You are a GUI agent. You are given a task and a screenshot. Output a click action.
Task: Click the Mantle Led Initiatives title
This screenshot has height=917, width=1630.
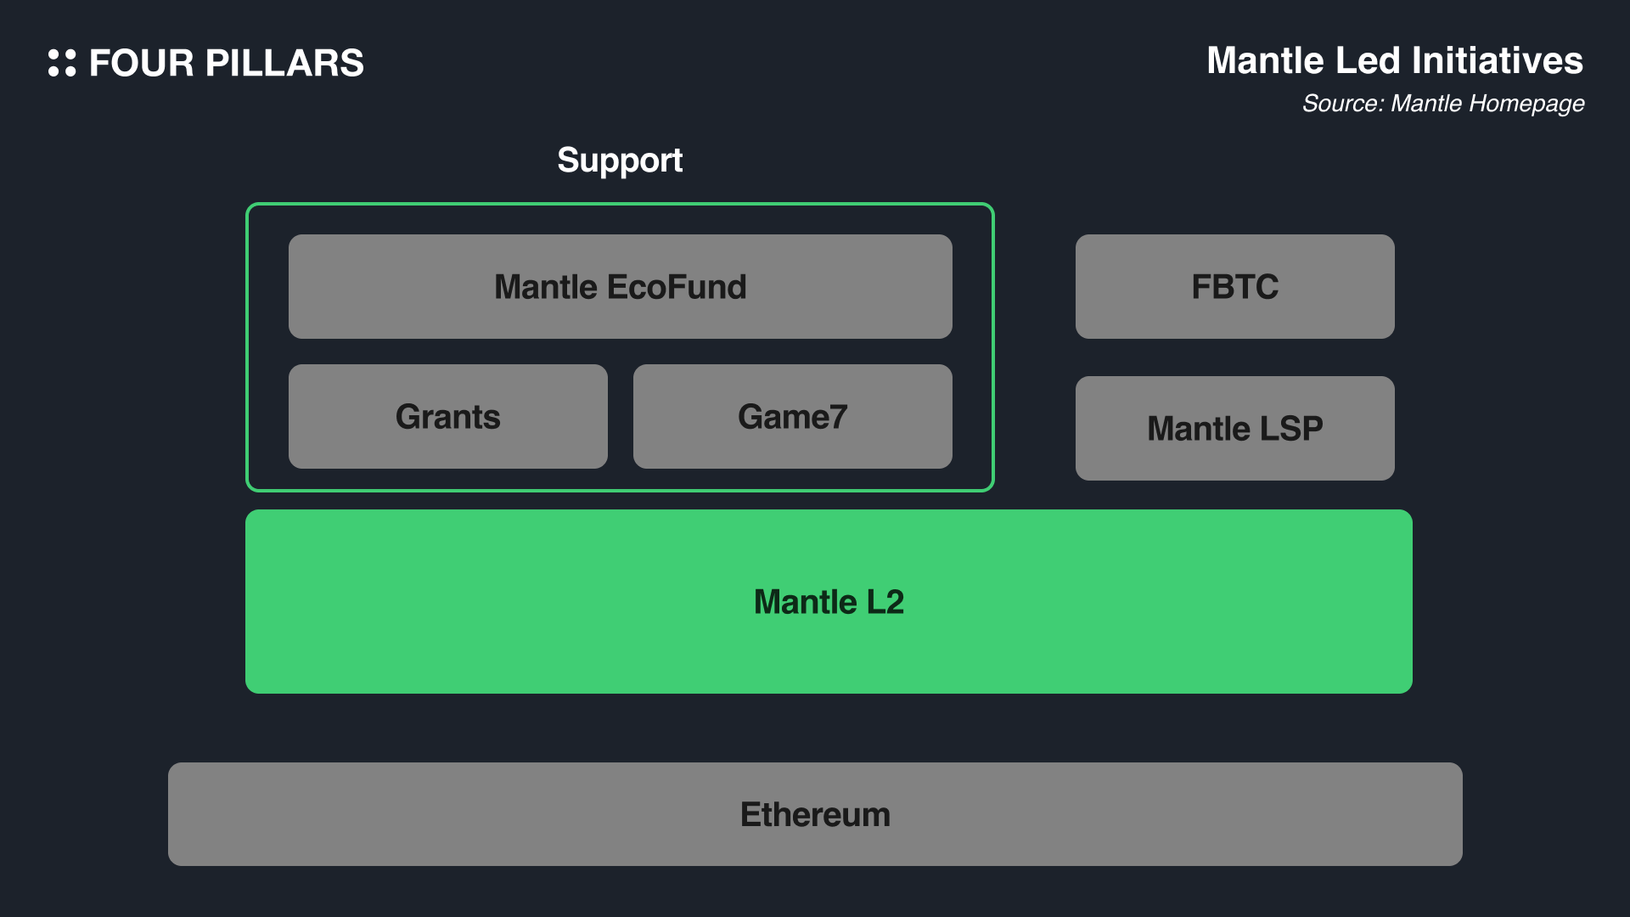click(1394, 61)
